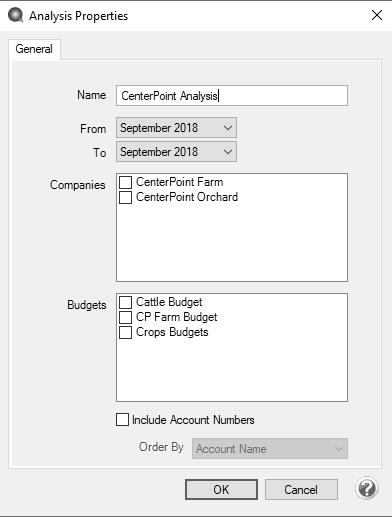
Task: Confirm with the OK button
Action: tap(221, 489)
